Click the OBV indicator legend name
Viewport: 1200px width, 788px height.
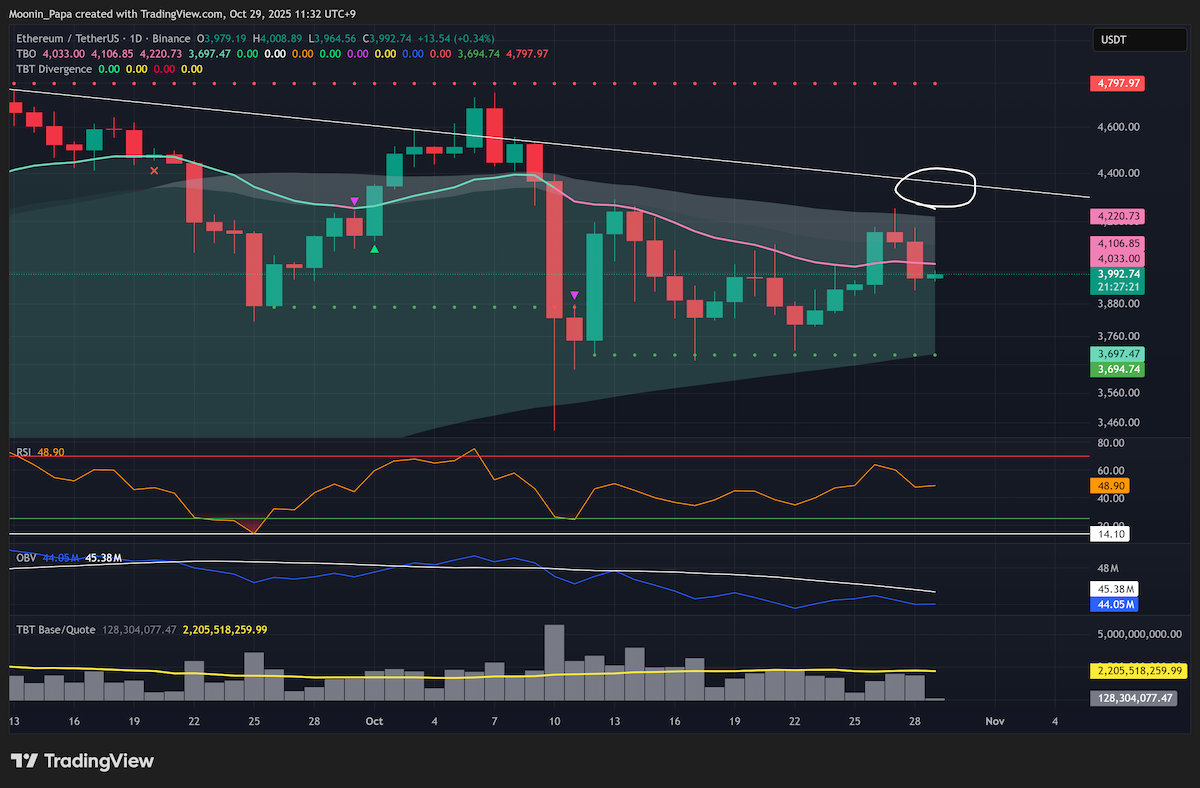click(x=25, y=557)
